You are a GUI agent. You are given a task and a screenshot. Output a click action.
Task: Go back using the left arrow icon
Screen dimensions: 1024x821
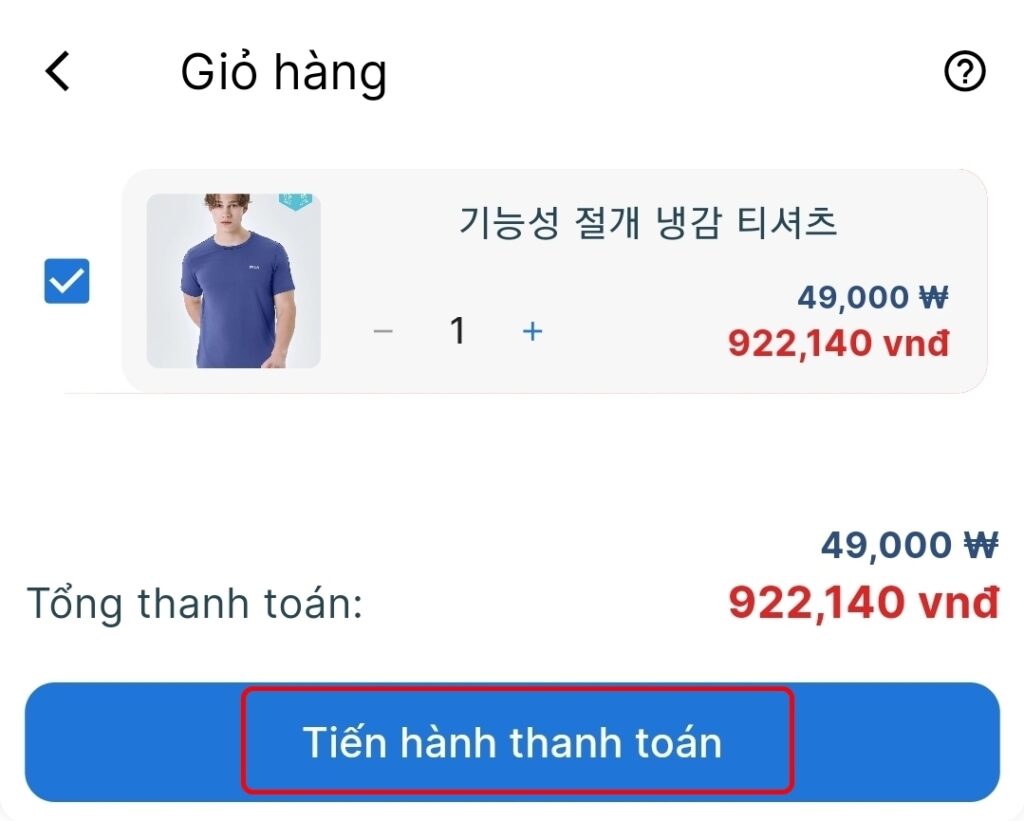pyautogui.click(x=57, y=71)
